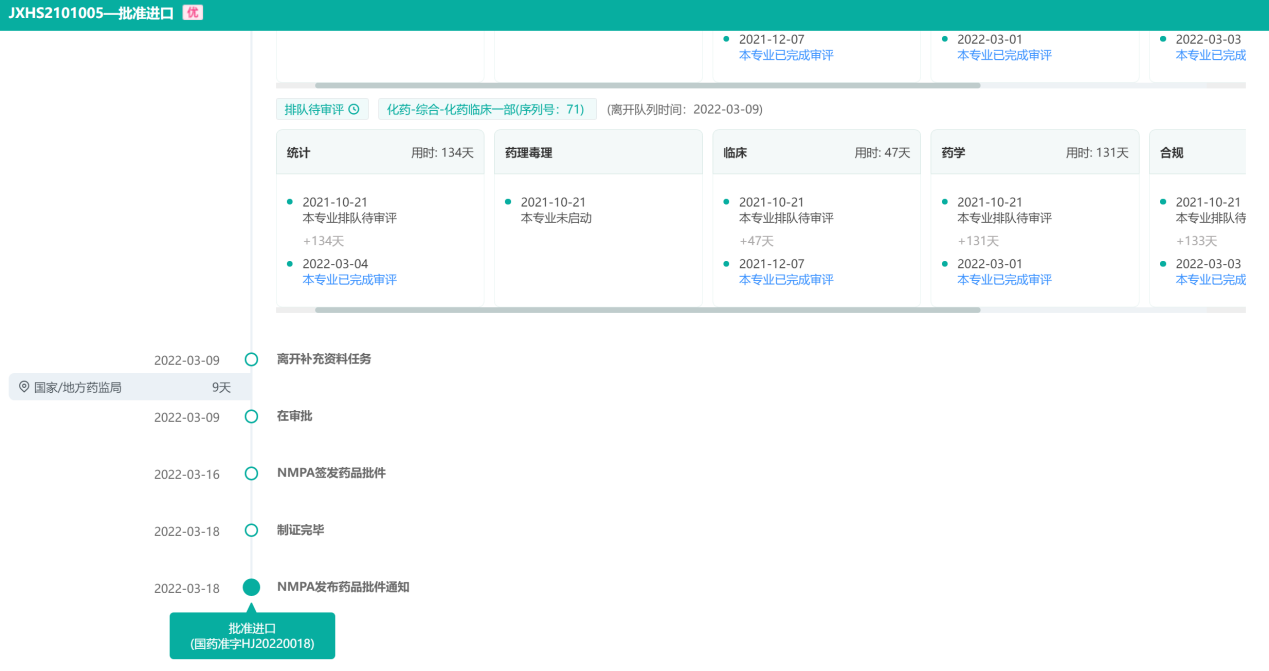This screenshot has width=1269, height=671.
Task: Open 本专业已完成审评 link dated 2022-03-04 in 统计
Action: pos(349,280)
